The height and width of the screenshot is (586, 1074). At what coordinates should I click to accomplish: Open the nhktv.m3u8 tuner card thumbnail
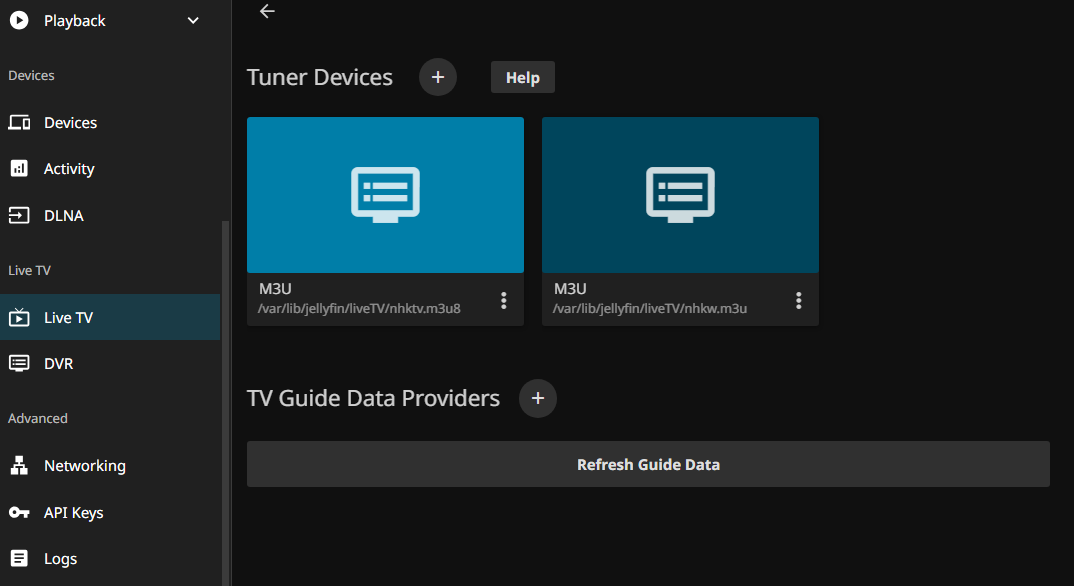click(x=385, y=195)
